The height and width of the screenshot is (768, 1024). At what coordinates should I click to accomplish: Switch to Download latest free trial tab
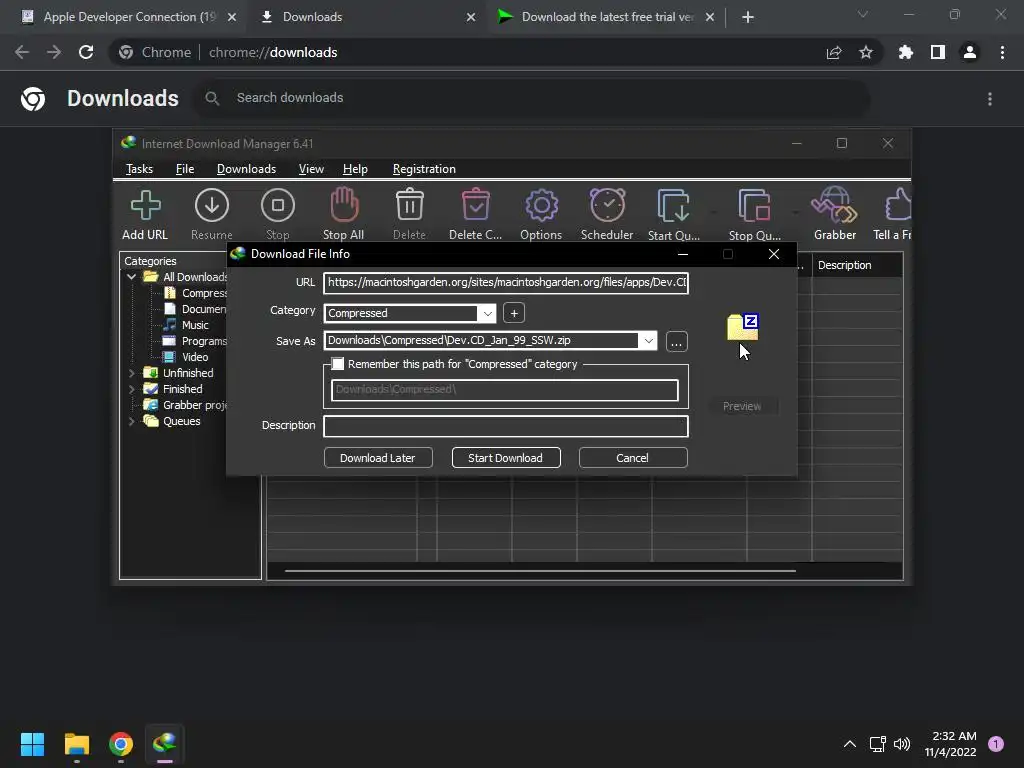(x=607, y=17)
